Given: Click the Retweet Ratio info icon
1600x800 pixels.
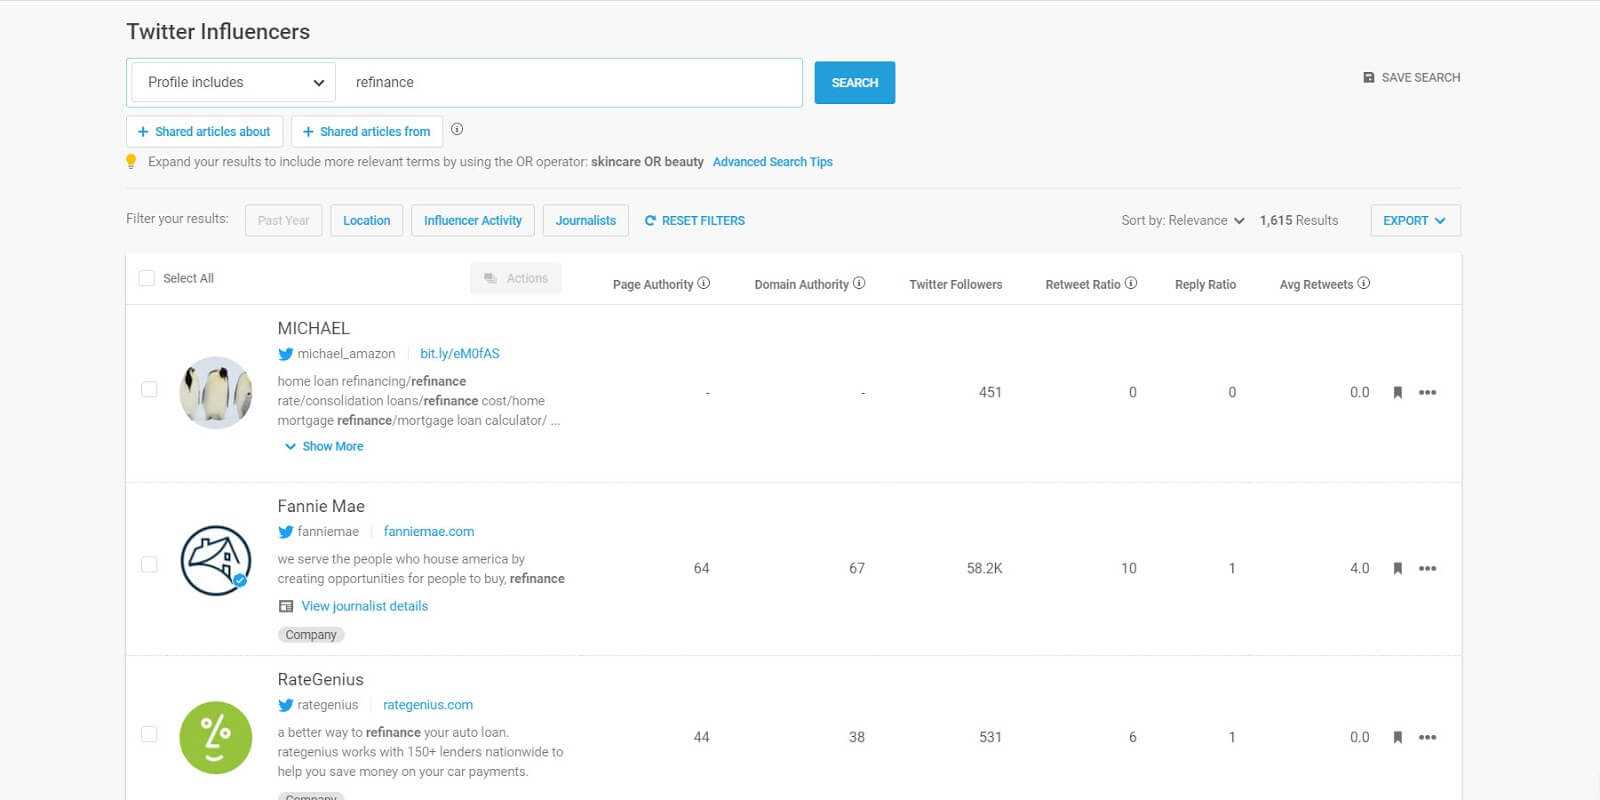Looking at the screenshot, I should click(x=1131, y=283).
